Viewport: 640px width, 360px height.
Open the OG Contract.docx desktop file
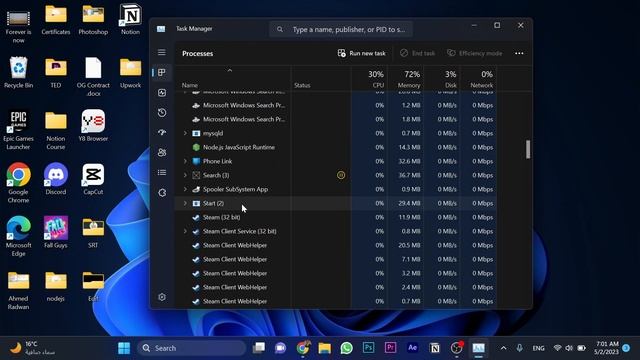[93, 77]
